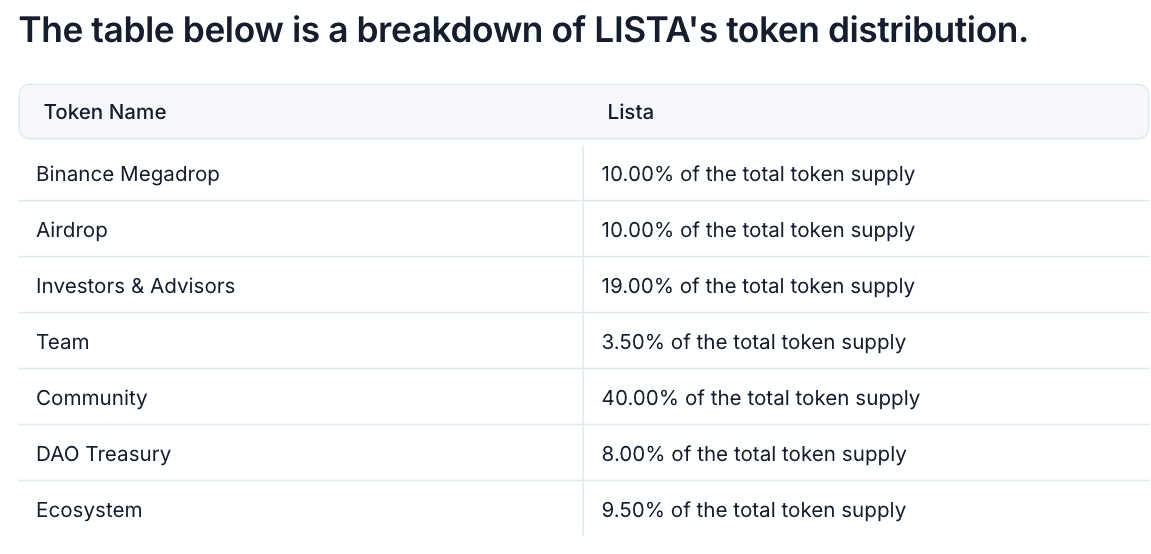The image size is (1151, 554).
Task: Click the Team 3.50% allocation value
Action: (x=753, y=342)
